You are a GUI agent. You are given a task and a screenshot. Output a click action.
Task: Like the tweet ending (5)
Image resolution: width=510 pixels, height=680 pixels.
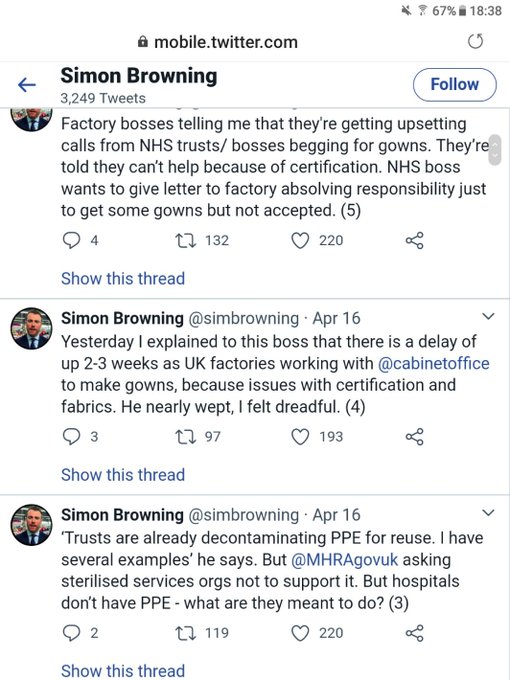coord(300,241)
